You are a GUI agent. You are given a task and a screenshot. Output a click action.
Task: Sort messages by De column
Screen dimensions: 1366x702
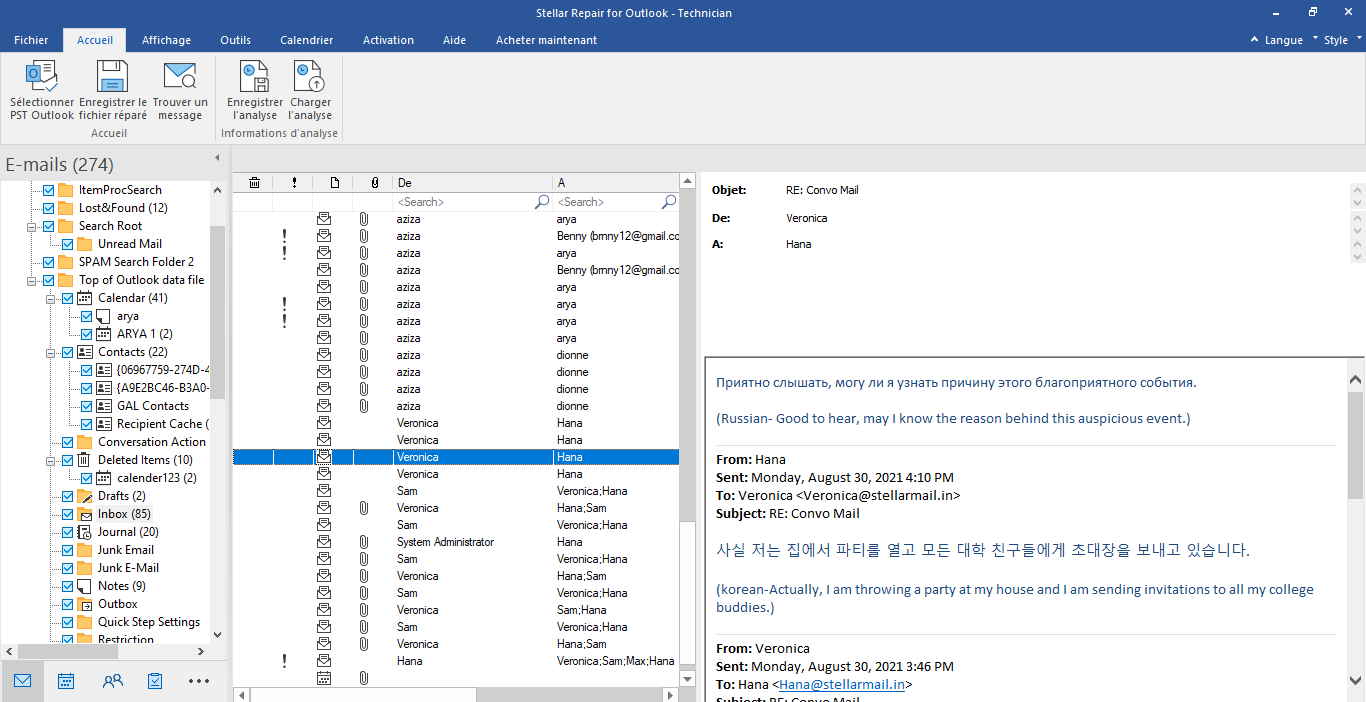point(472,183)
